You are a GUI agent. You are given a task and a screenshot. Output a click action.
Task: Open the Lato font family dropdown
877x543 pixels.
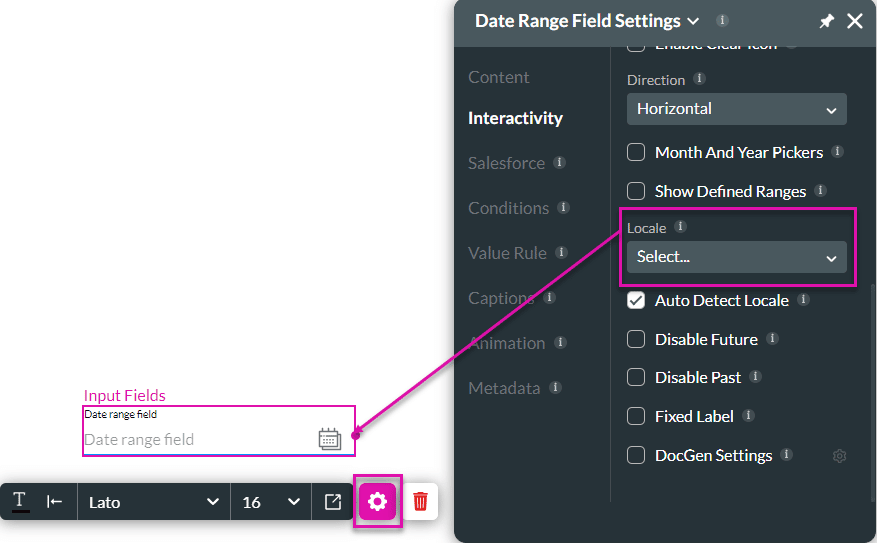[x=153, y=502]
